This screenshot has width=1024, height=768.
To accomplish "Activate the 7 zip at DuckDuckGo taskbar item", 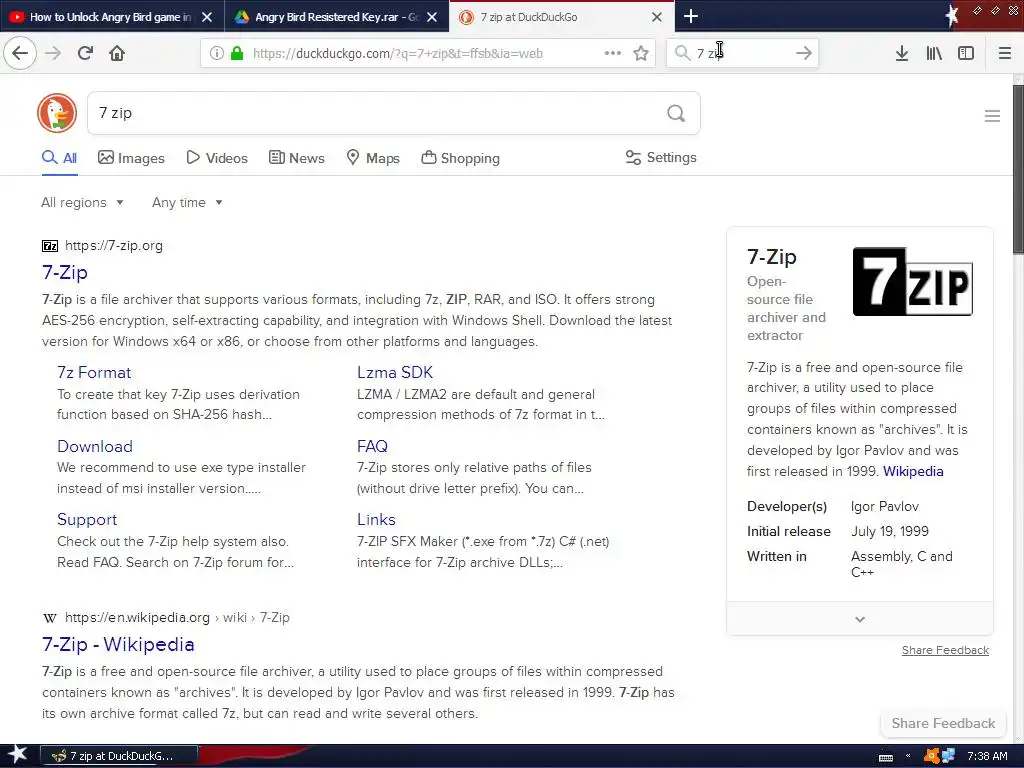I will pyautogui.click(x=119, y=756).
